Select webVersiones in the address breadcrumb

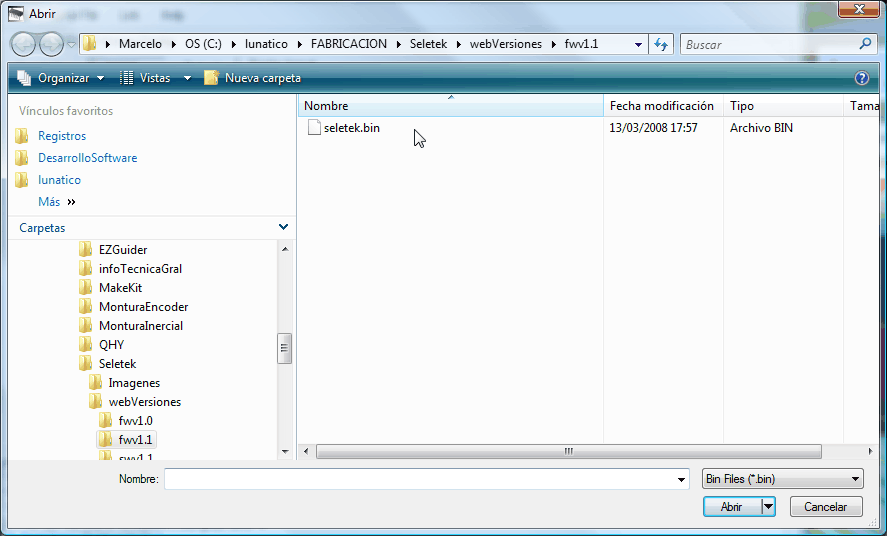[506, 44]
